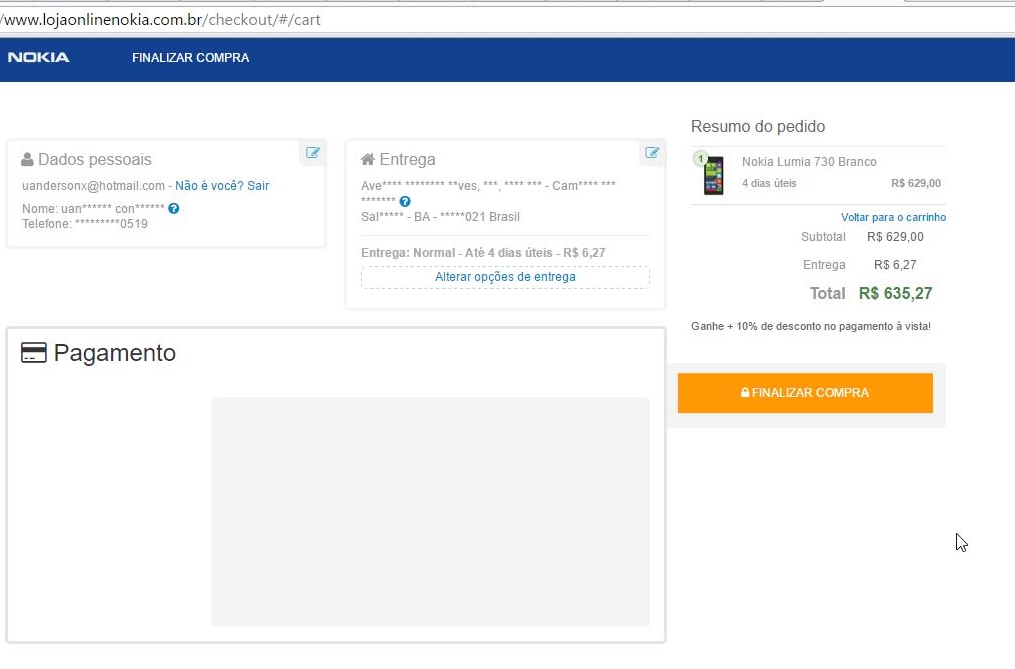Click the Nokia logo in header

(38, 58)
